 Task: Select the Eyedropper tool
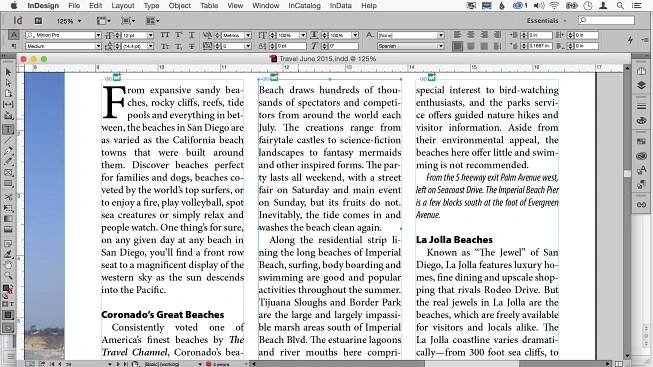[8, 254]
